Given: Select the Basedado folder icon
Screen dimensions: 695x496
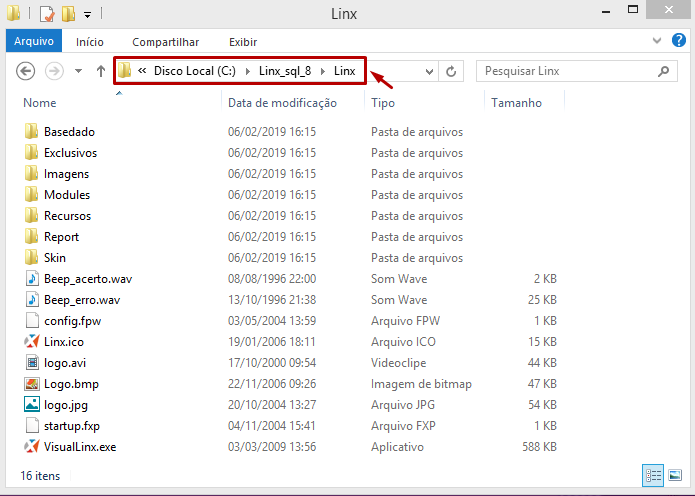Looking at the screenshot, I should click(x=31, y=131).
